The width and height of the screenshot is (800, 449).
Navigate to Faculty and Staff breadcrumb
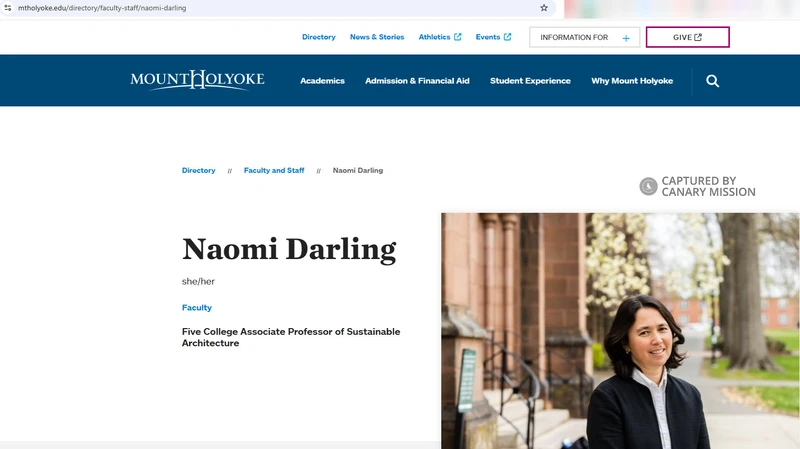(274, 171)
